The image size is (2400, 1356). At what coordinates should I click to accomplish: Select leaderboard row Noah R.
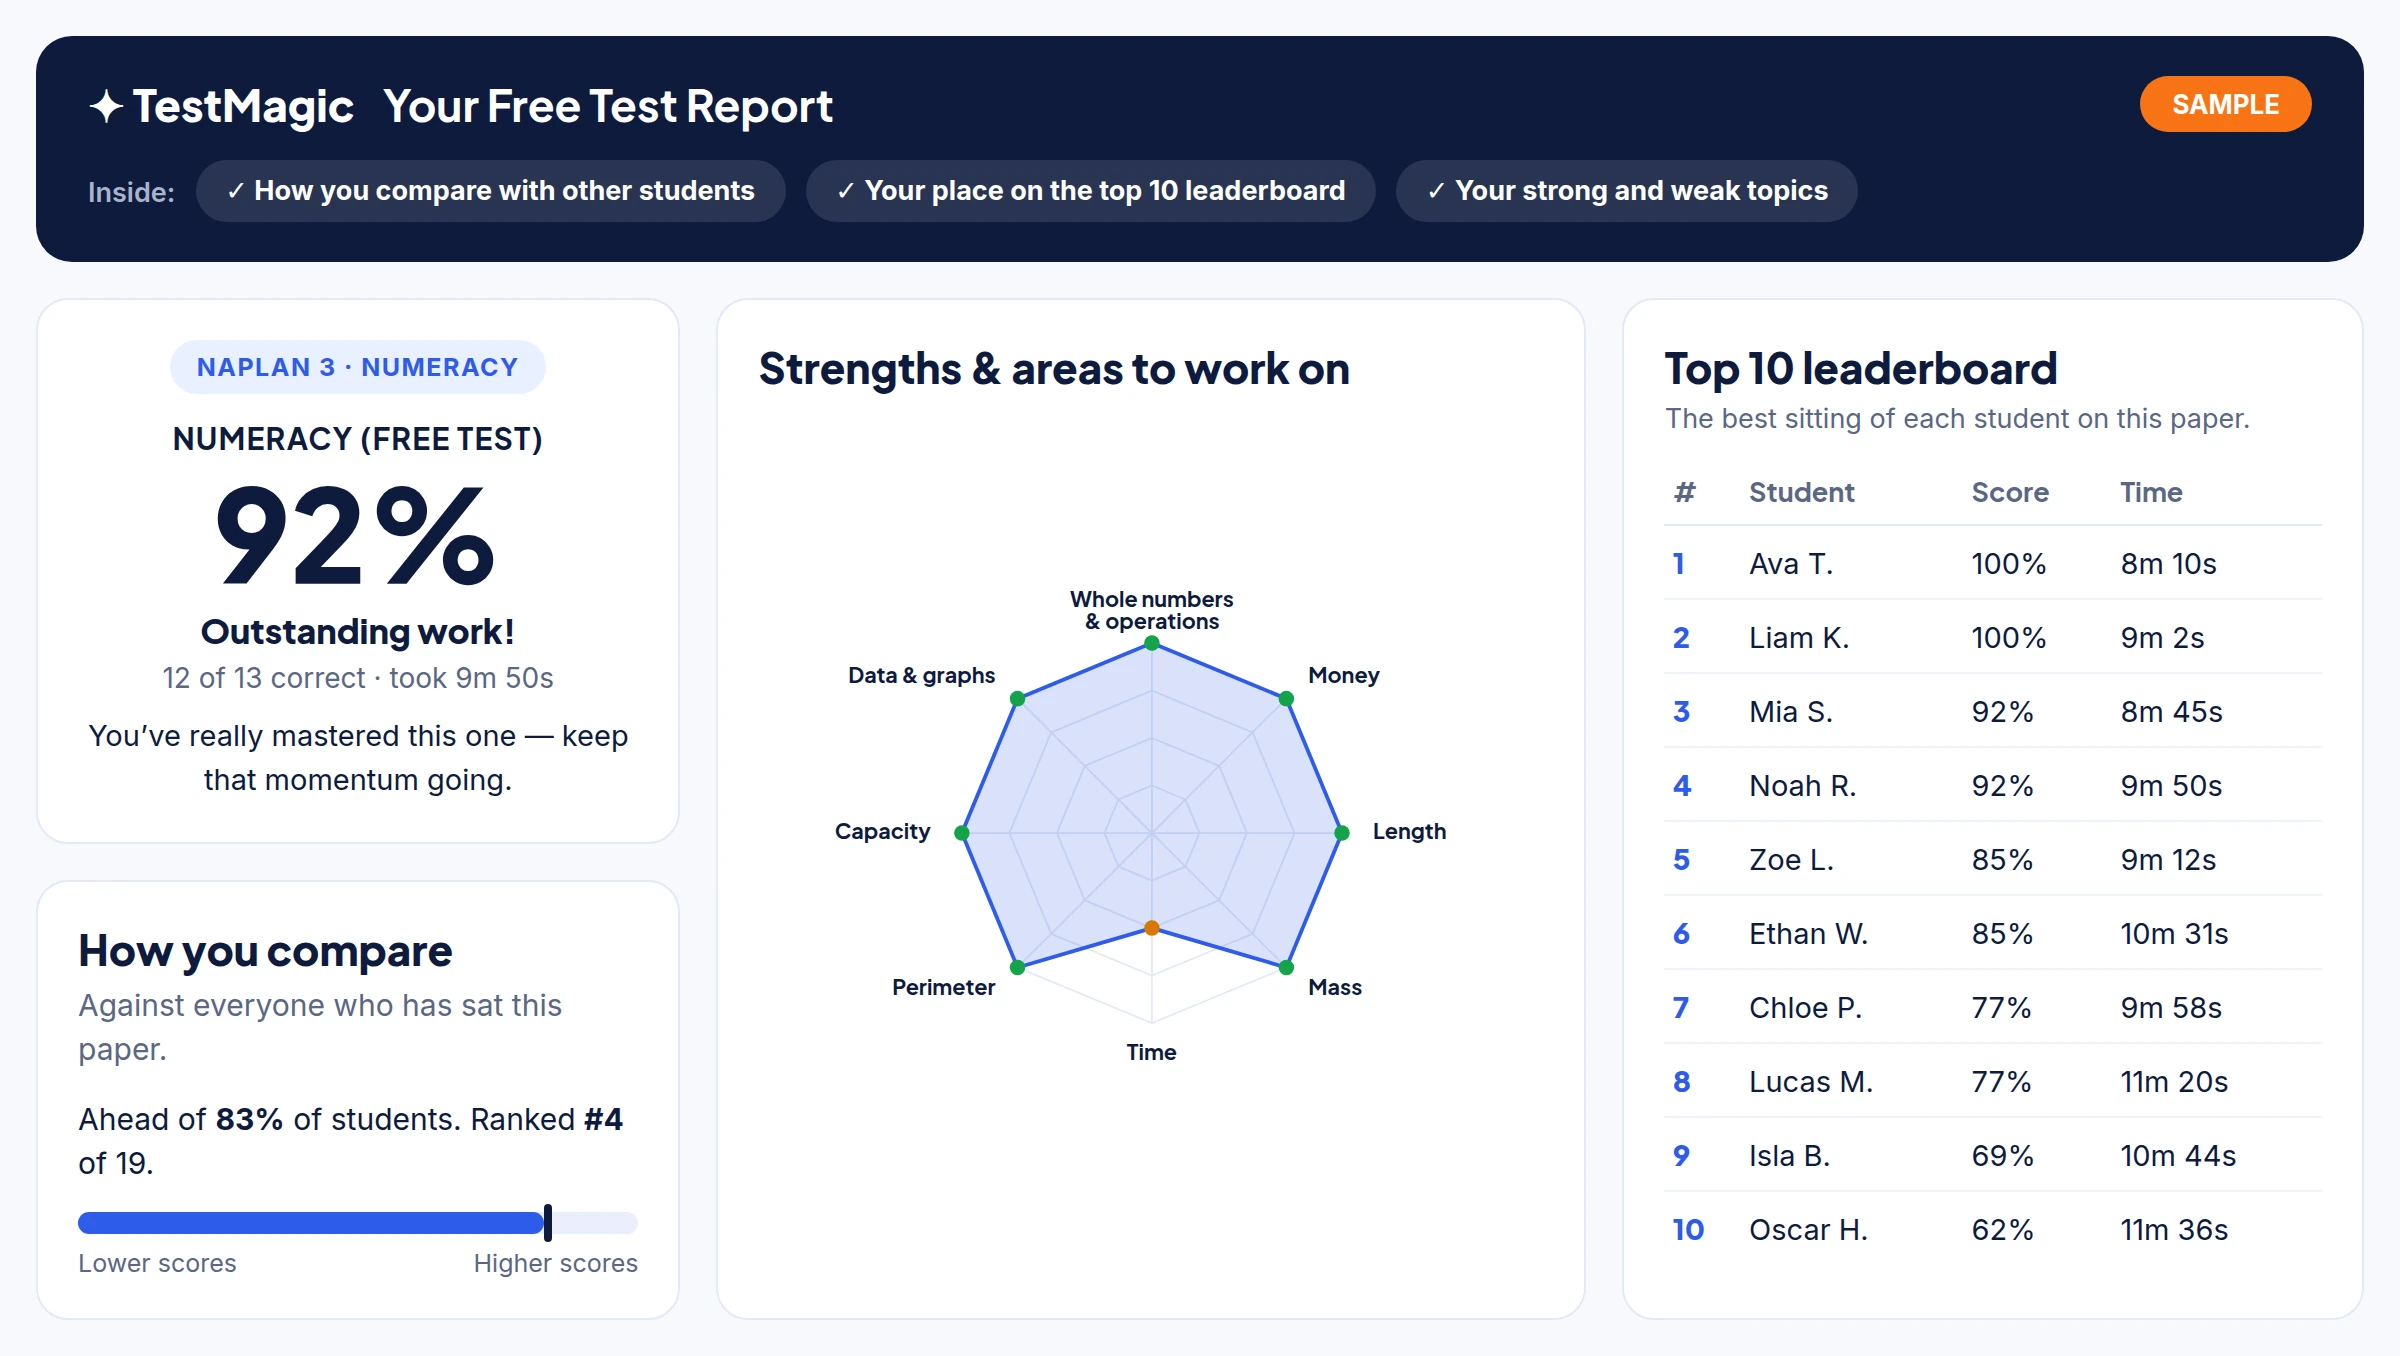click(x=1992, y=785)
